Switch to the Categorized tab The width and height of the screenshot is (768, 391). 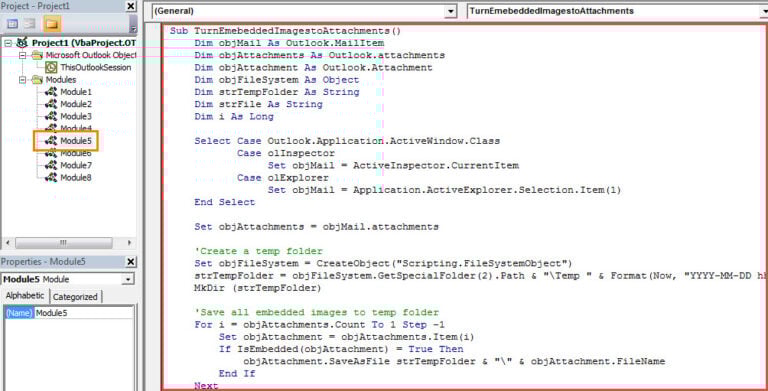coord(75,296)
